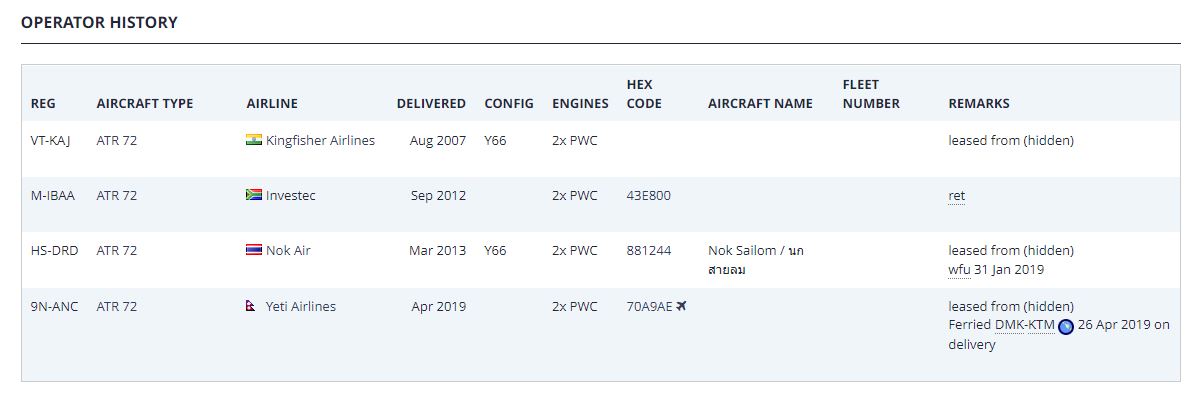The image size is (1203, 408).
Task: Open the Yeti Airlines link
Action: point(300,307)
